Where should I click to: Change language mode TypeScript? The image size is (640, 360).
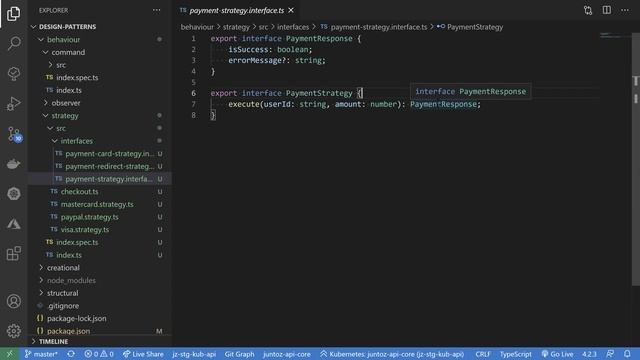(x=516, y=354)
